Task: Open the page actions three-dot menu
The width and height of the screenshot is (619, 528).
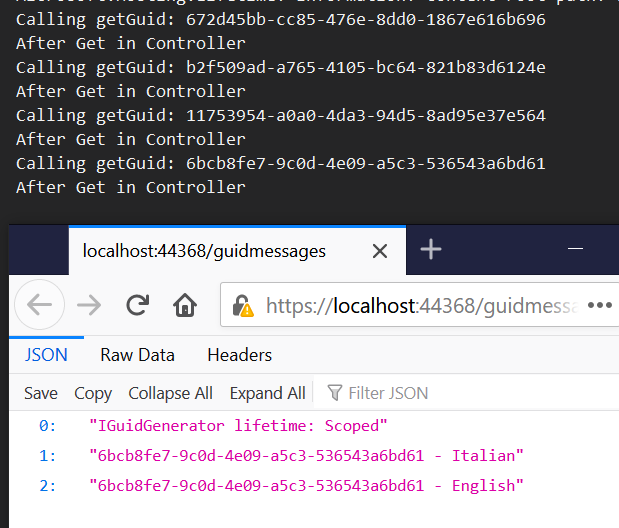Action: [600, 305]
